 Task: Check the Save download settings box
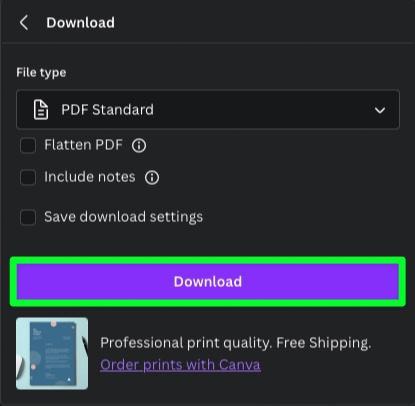point(28,217)
